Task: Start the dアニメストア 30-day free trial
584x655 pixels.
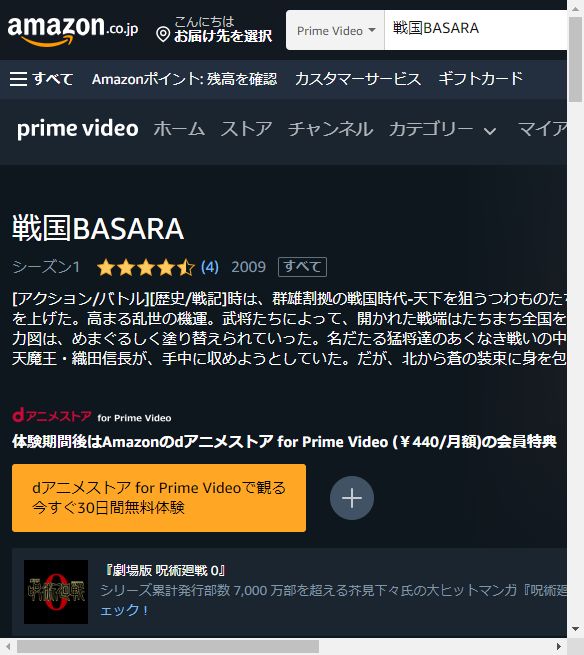Action: coord(159,498)
